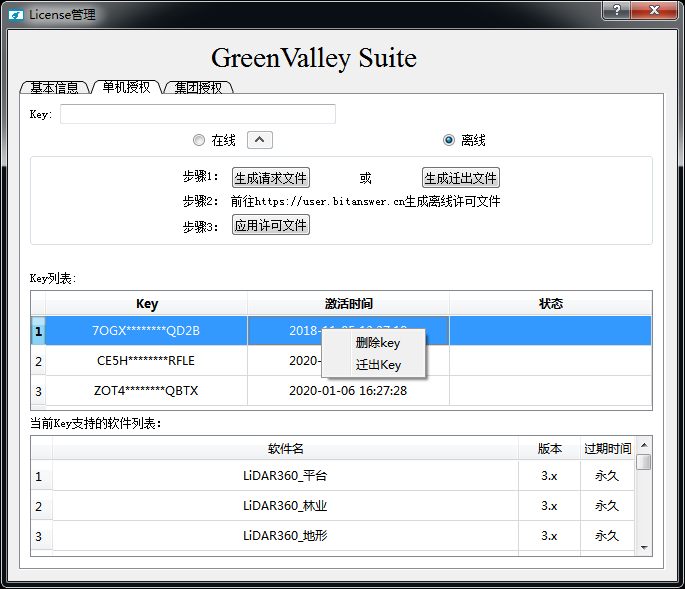Click the user.bitanswer.cn step 2 text
Screen dimensions: 685x589
(365, 201)
